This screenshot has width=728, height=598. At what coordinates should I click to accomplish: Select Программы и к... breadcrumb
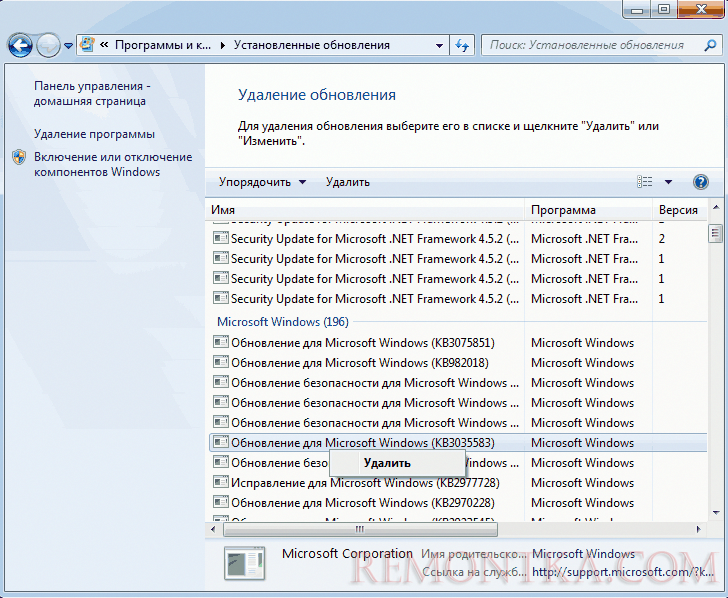(162, 45)
